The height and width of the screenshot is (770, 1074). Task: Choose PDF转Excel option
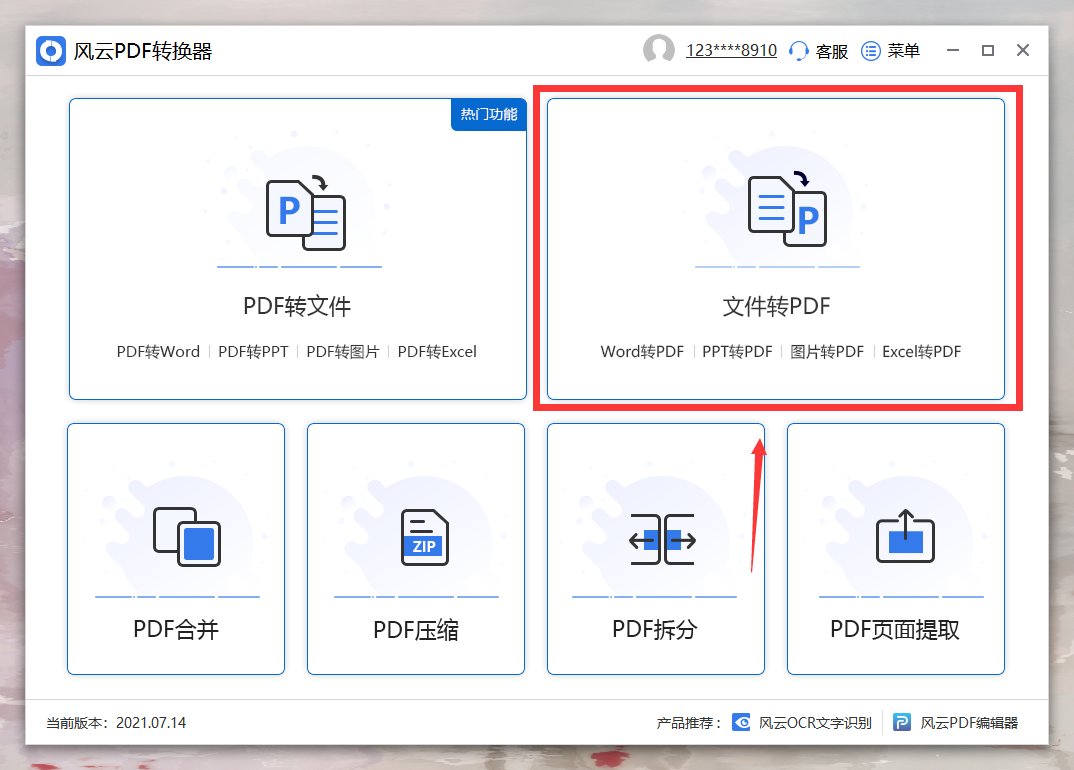437,351
